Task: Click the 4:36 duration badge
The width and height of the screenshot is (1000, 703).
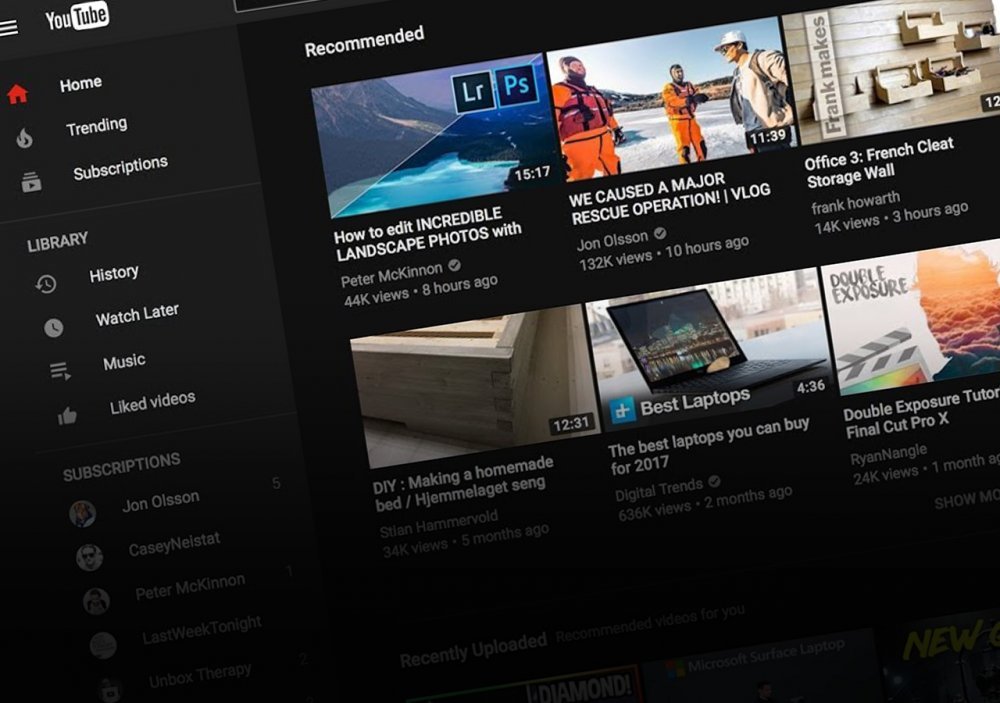Action: pyautogui.click(x=811, y=387)
